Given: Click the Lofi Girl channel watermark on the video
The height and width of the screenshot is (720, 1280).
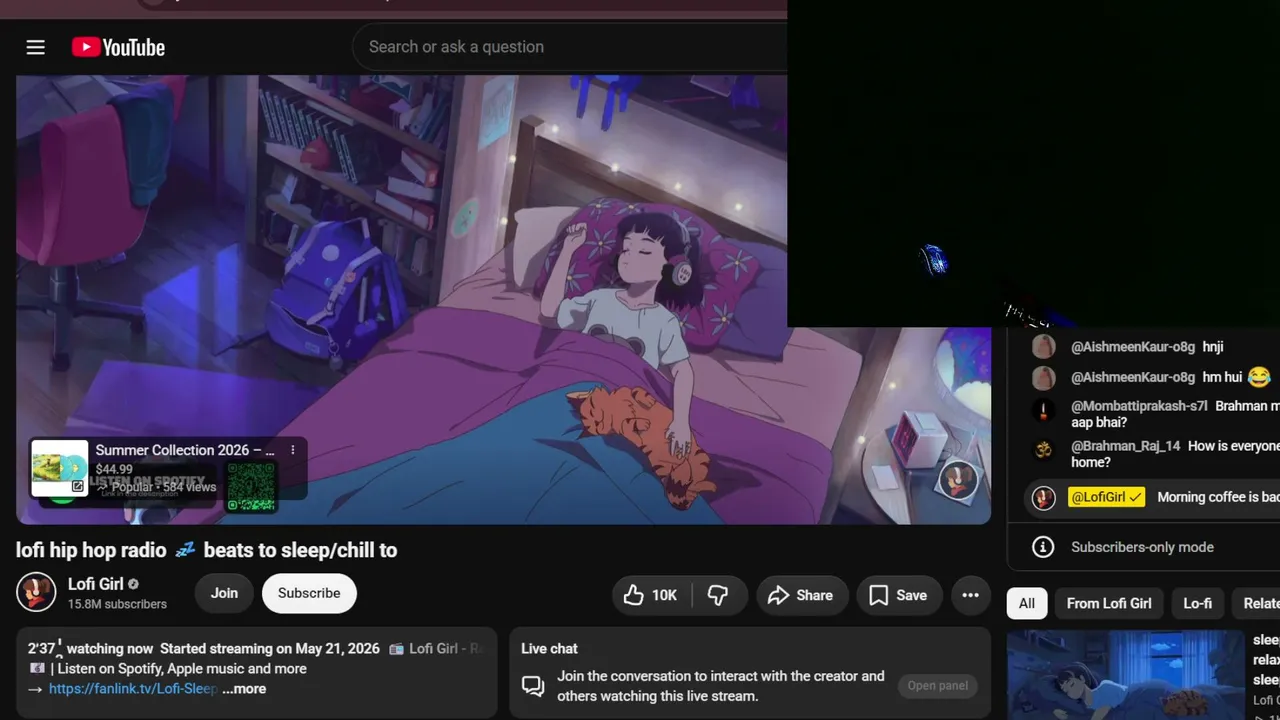Looking at the screenshot, I should tap(957, 480).
